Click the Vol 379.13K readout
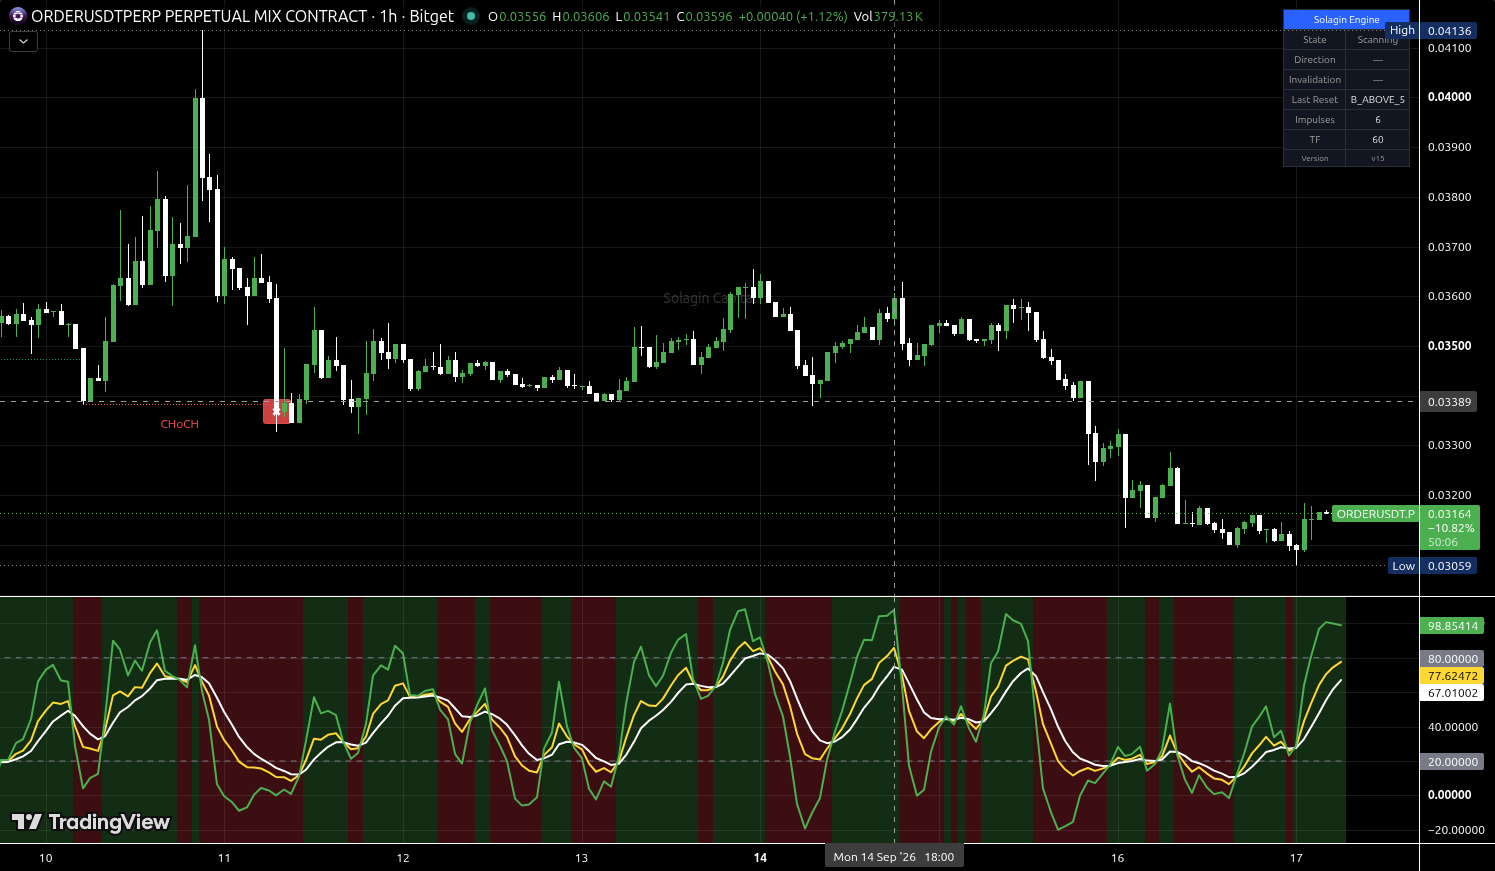This screenshot has height=871, width=1495. pos(888,17)
